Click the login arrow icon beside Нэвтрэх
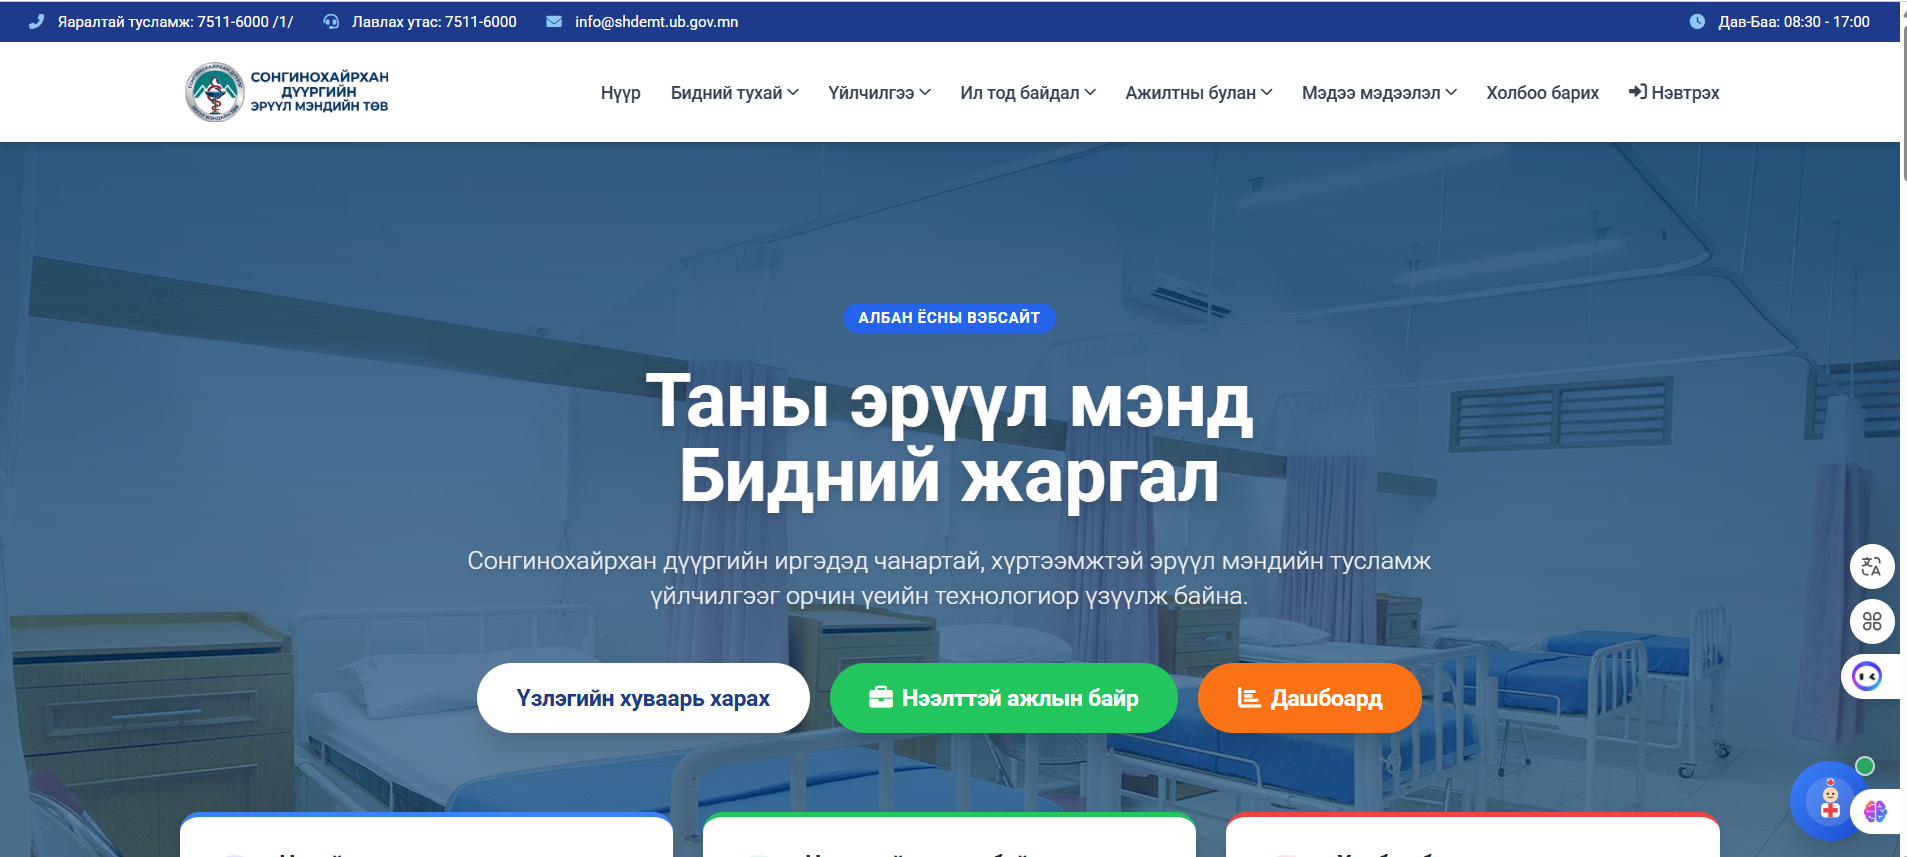The height and width of the screenshot is (857, 1907). point(1637,92)
